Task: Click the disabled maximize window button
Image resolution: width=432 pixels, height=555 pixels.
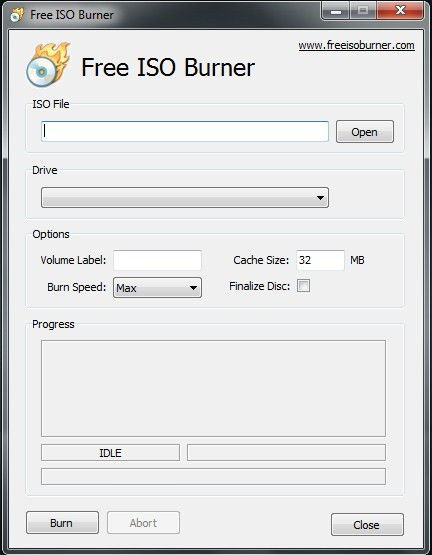Action: 363,11
